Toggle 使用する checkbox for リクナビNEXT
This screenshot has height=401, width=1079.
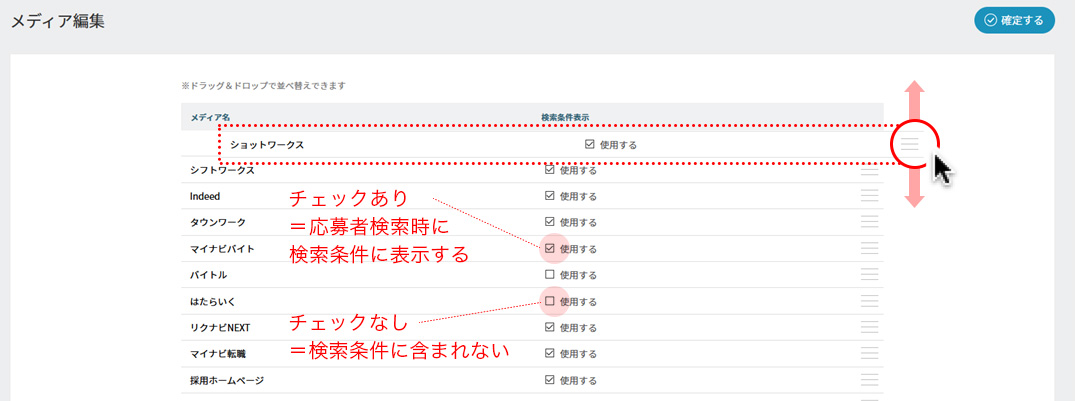(x=550, y=327)
